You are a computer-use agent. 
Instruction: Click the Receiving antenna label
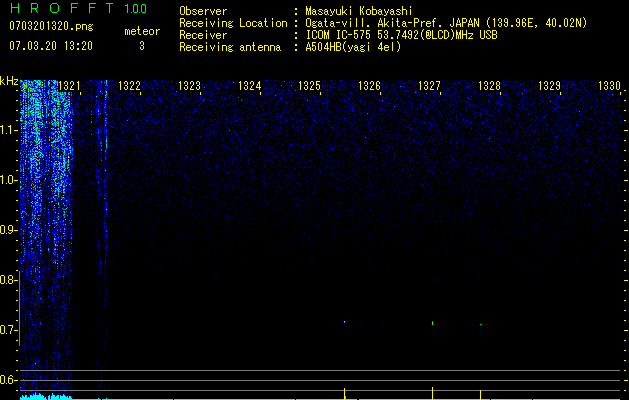(230, 47)
